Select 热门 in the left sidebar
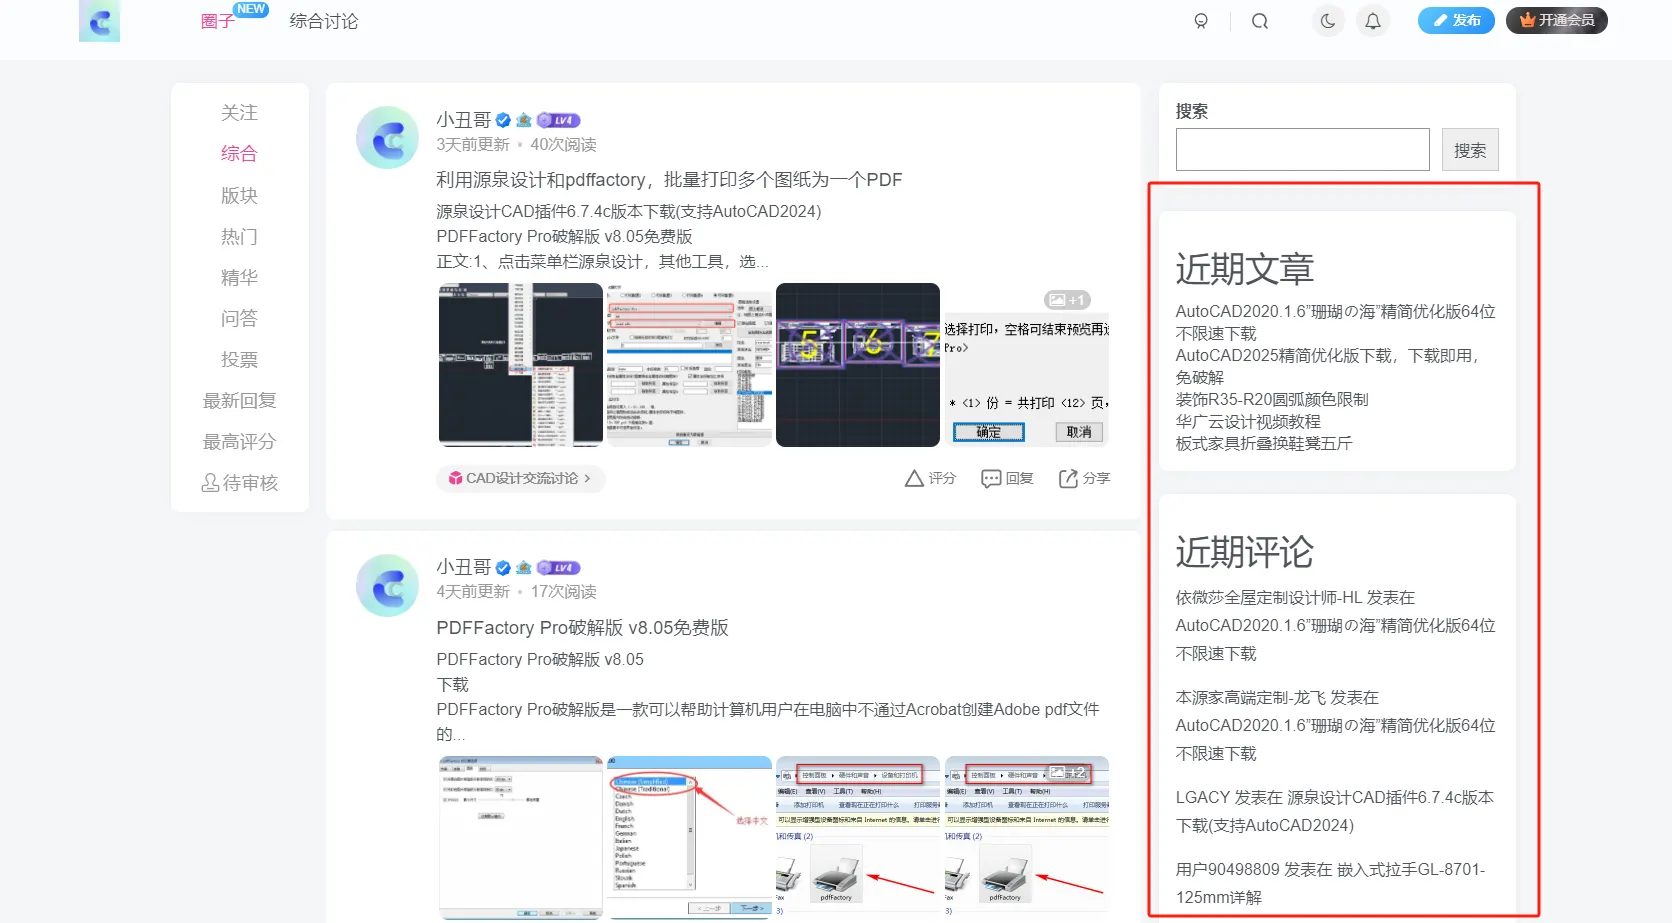The image size is (1672, 923). (x=239, y=237)
